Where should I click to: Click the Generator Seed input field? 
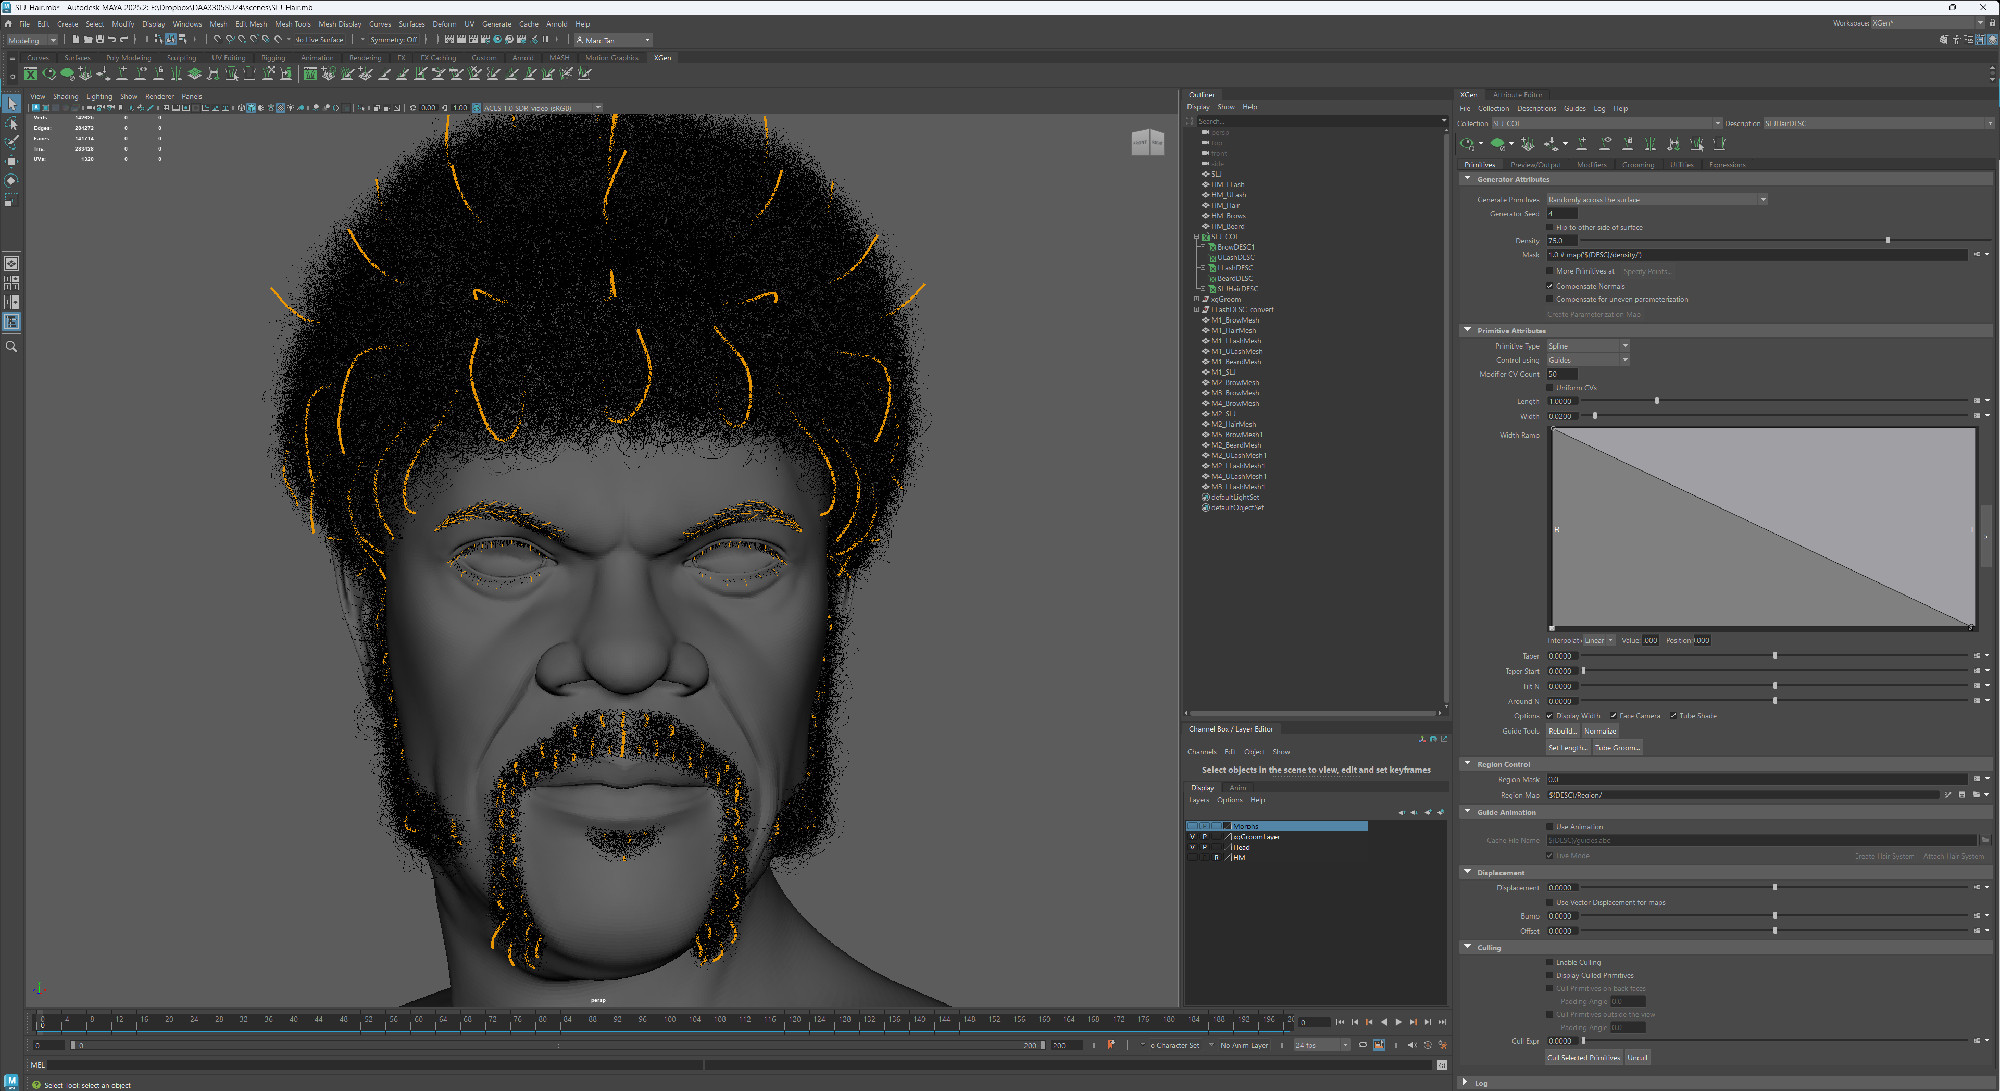pyautogui.click(x=1562, y=214)
